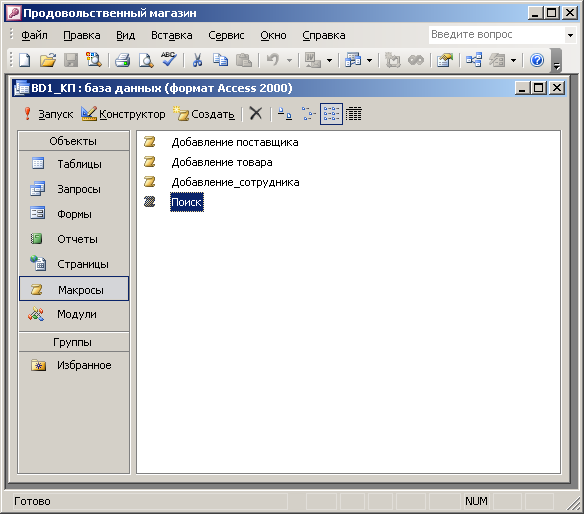
Task: Click the File Search toolbar icon
Action: click(x=93, y=60)
